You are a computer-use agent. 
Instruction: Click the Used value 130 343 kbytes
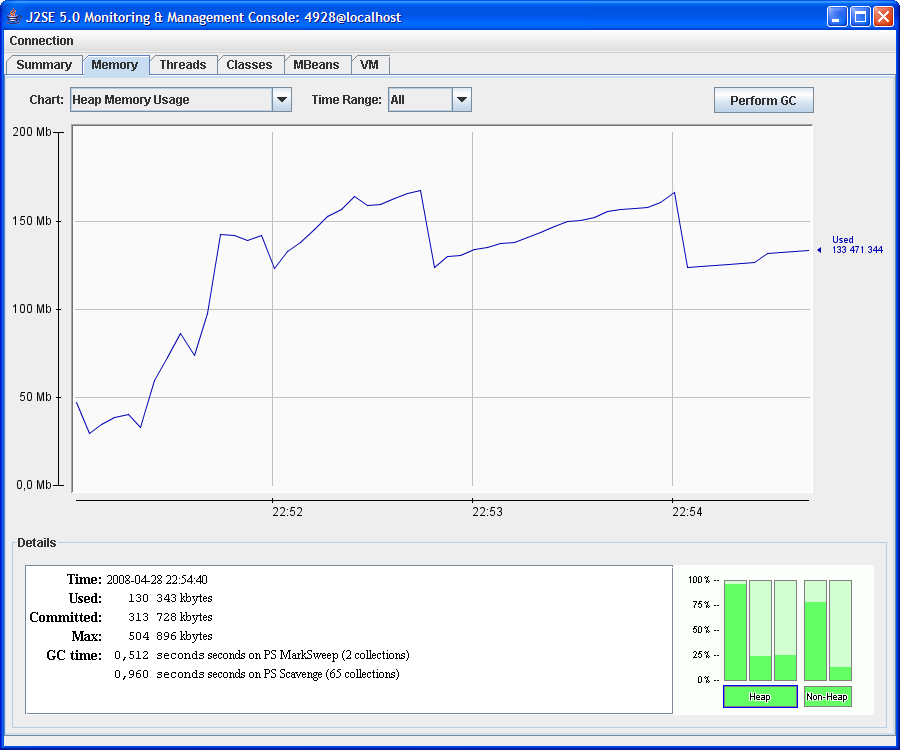click(170, 599)
